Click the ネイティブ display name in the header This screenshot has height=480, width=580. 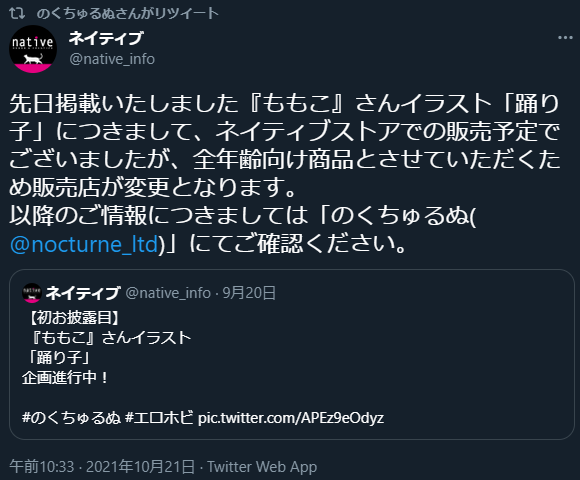[x=106, y=38]
